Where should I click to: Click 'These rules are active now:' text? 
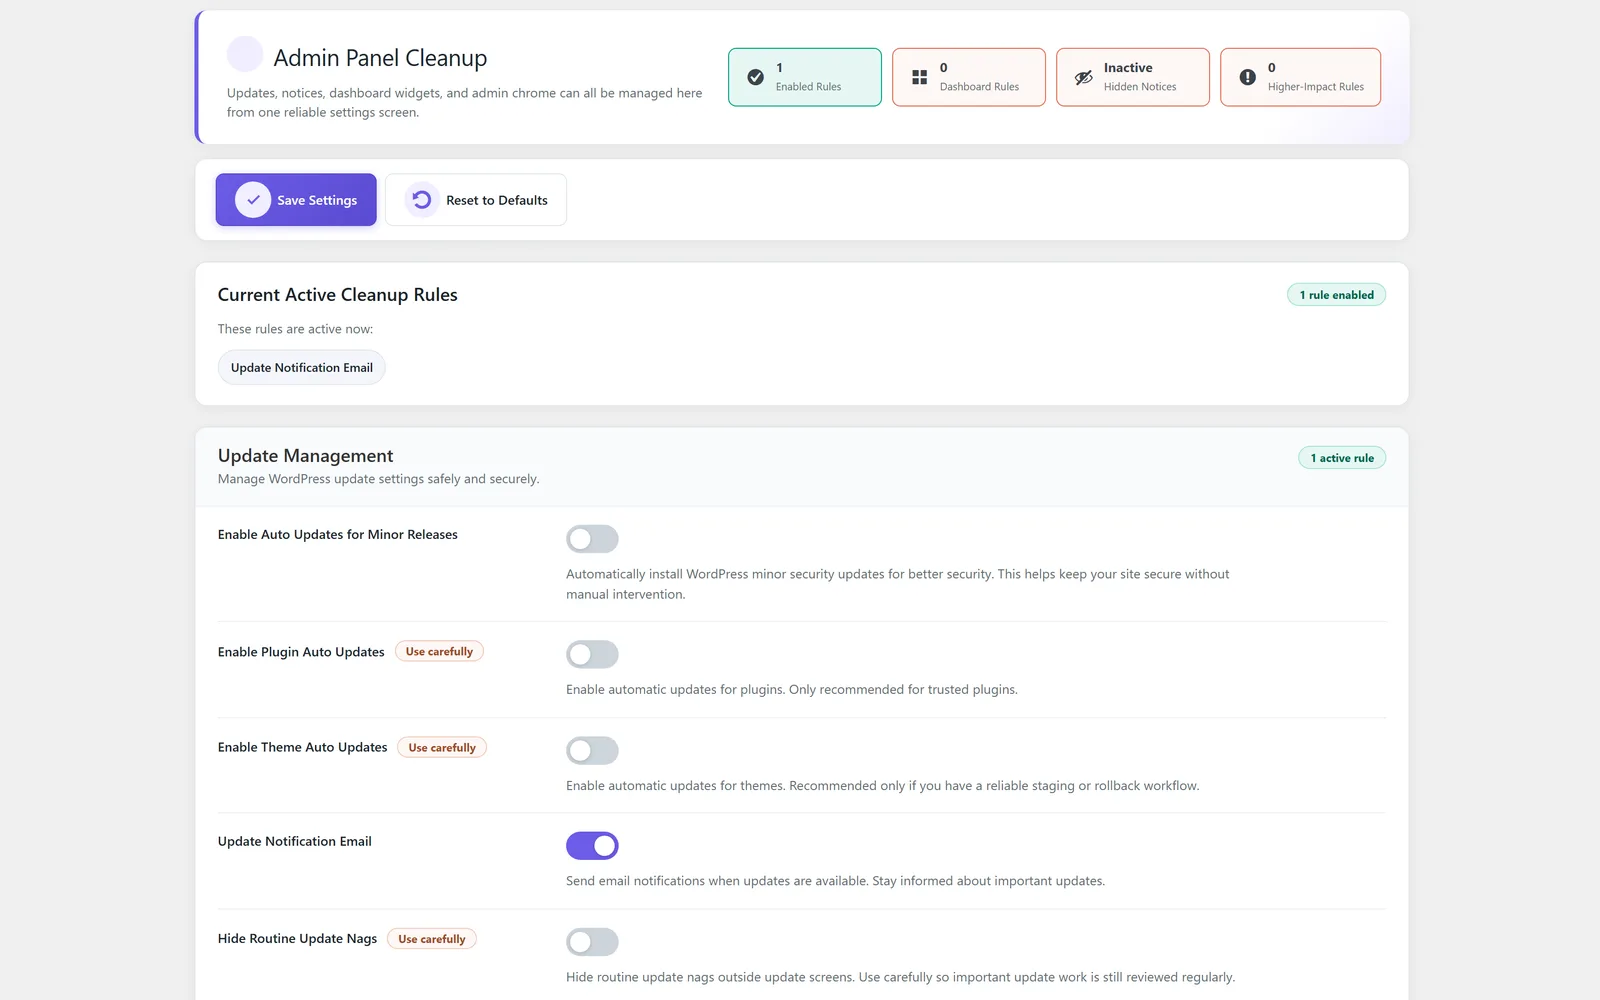(295, 329)
